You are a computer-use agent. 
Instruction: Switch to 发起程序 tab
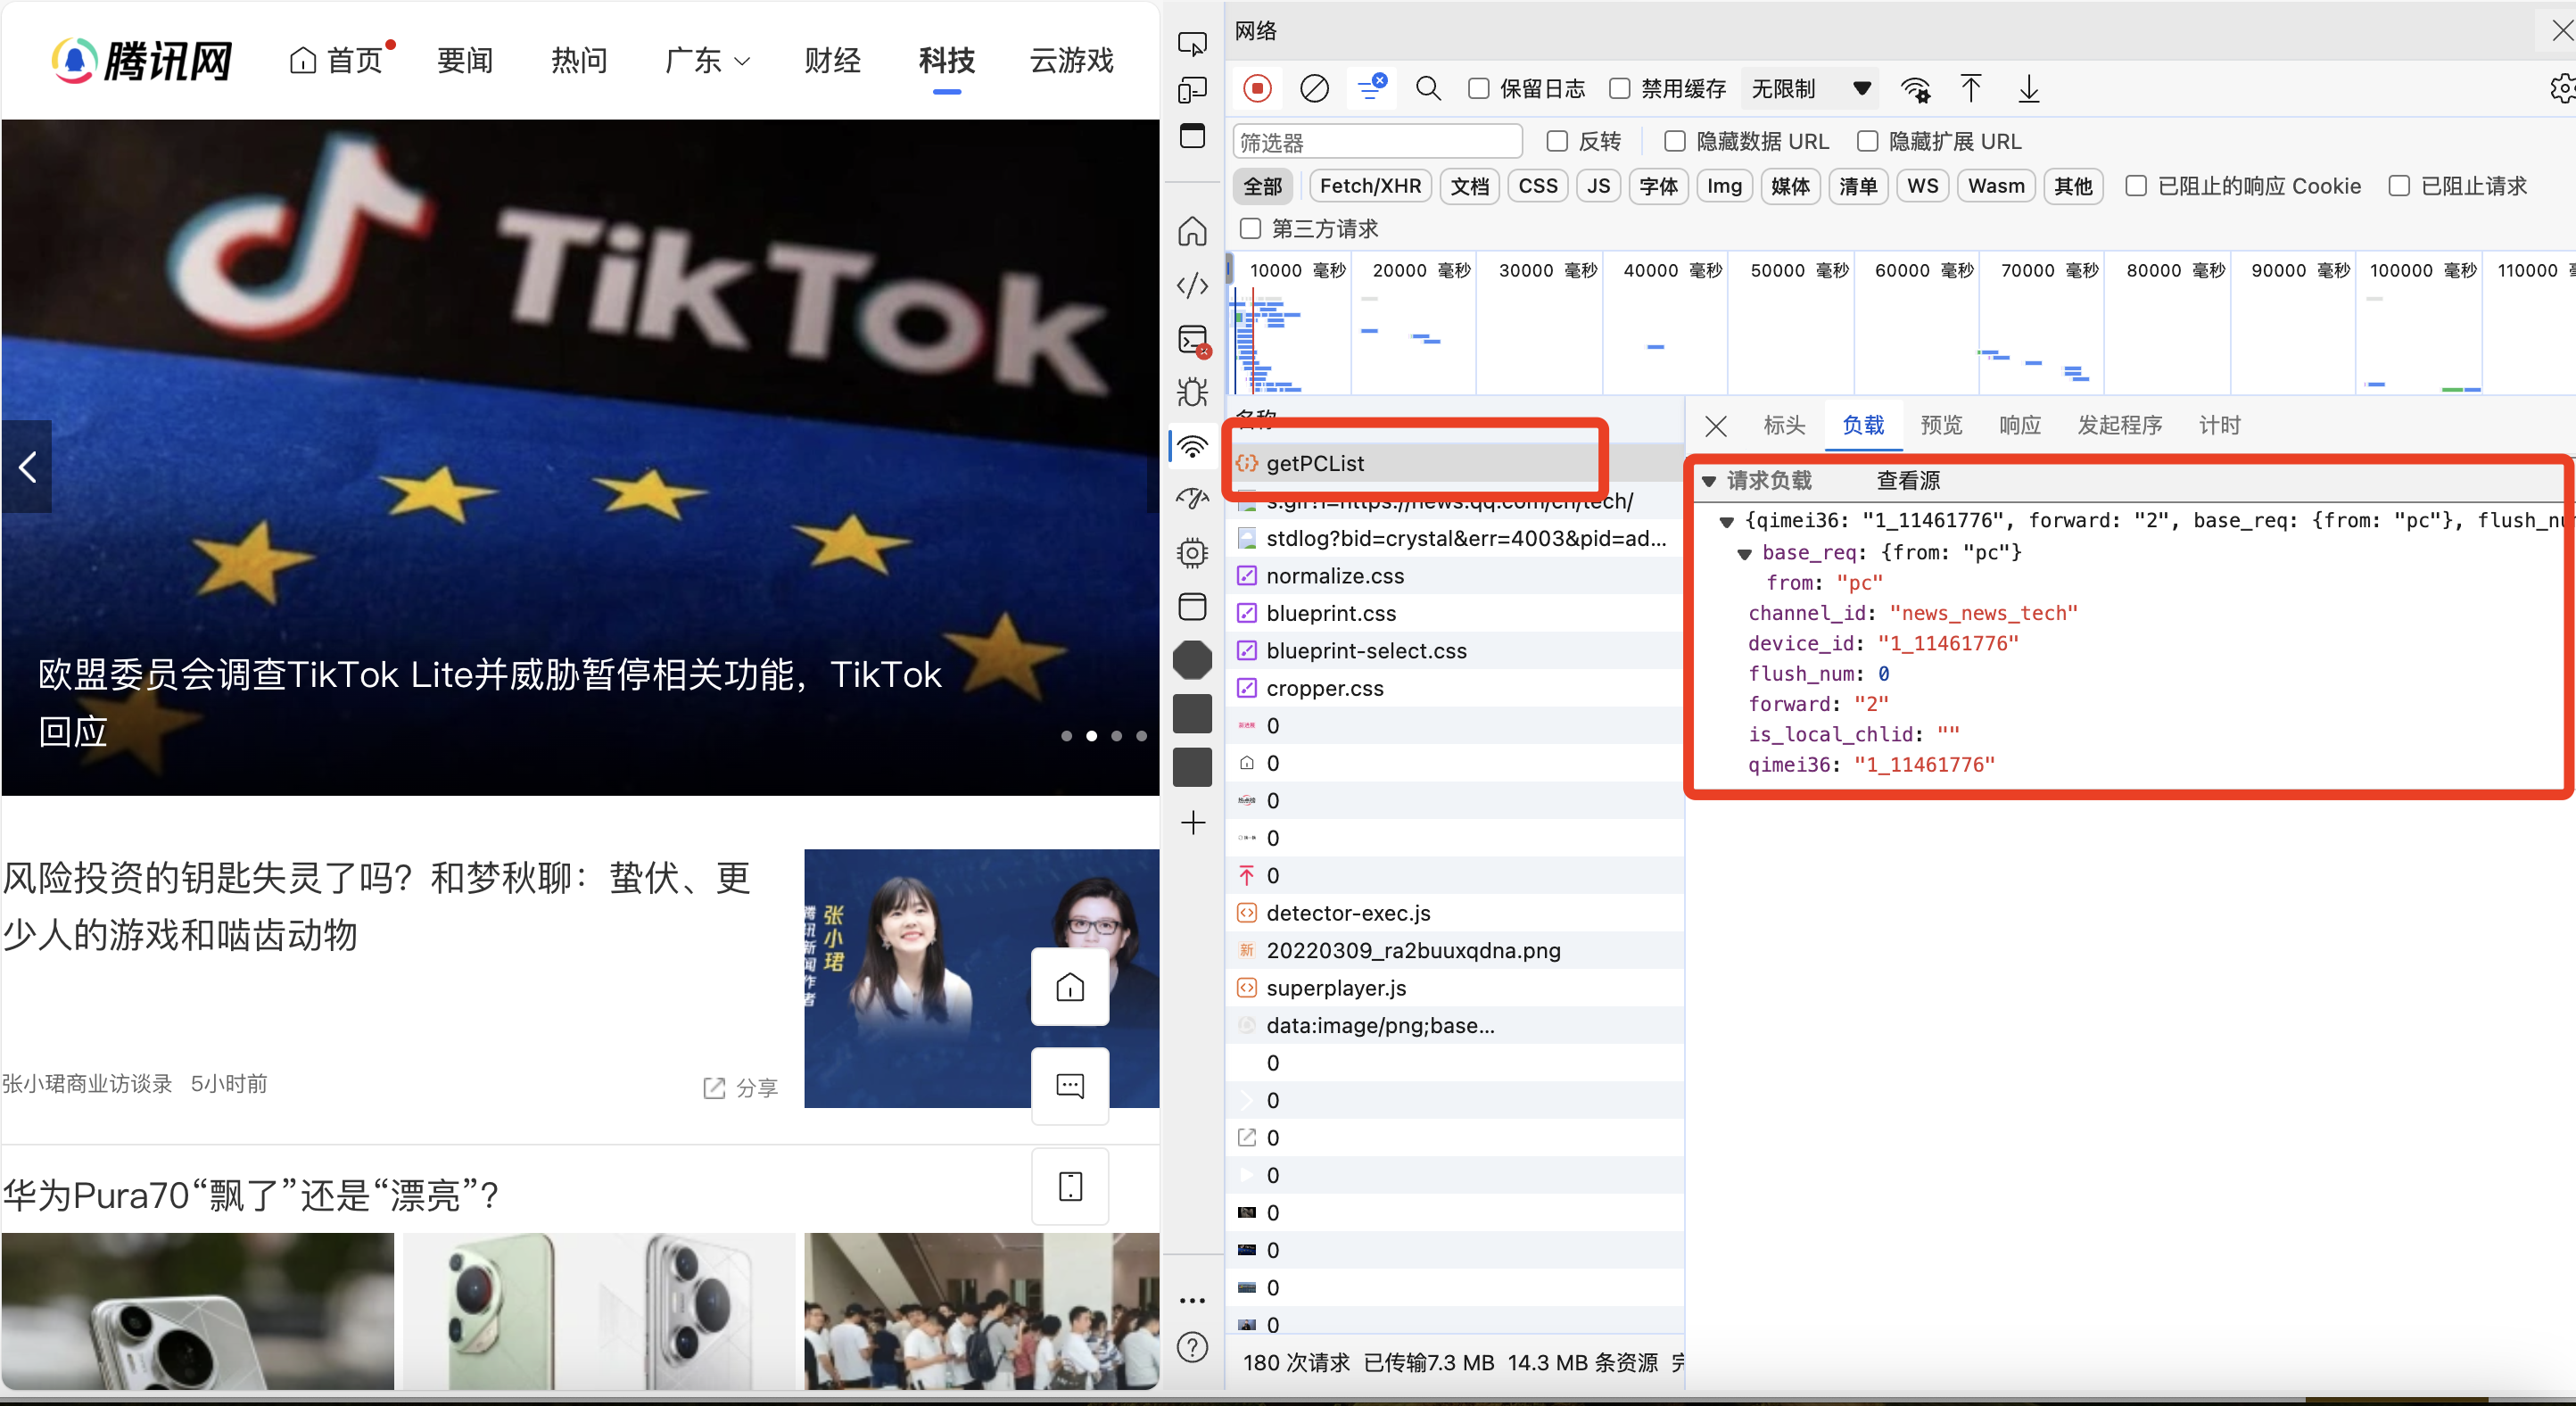(x=2119, y=426)
